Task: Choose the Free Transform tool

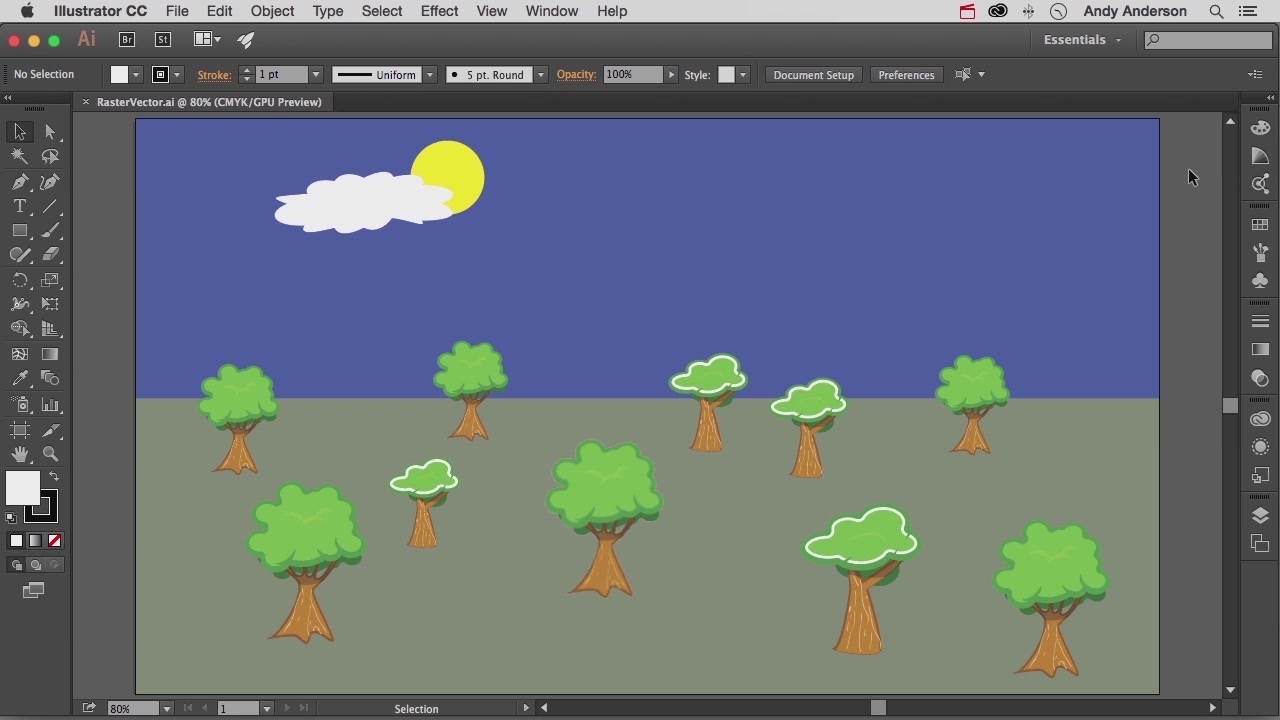Action: (x=50, y=305)
